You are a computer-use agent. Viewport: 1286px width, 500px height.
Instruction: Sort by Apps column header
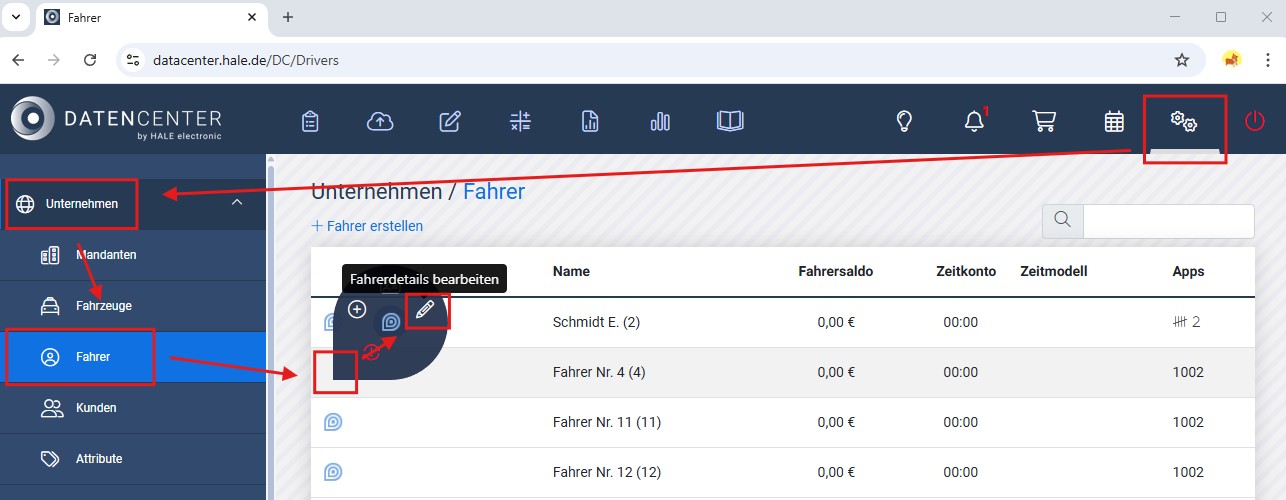(x=1188, y=271)
